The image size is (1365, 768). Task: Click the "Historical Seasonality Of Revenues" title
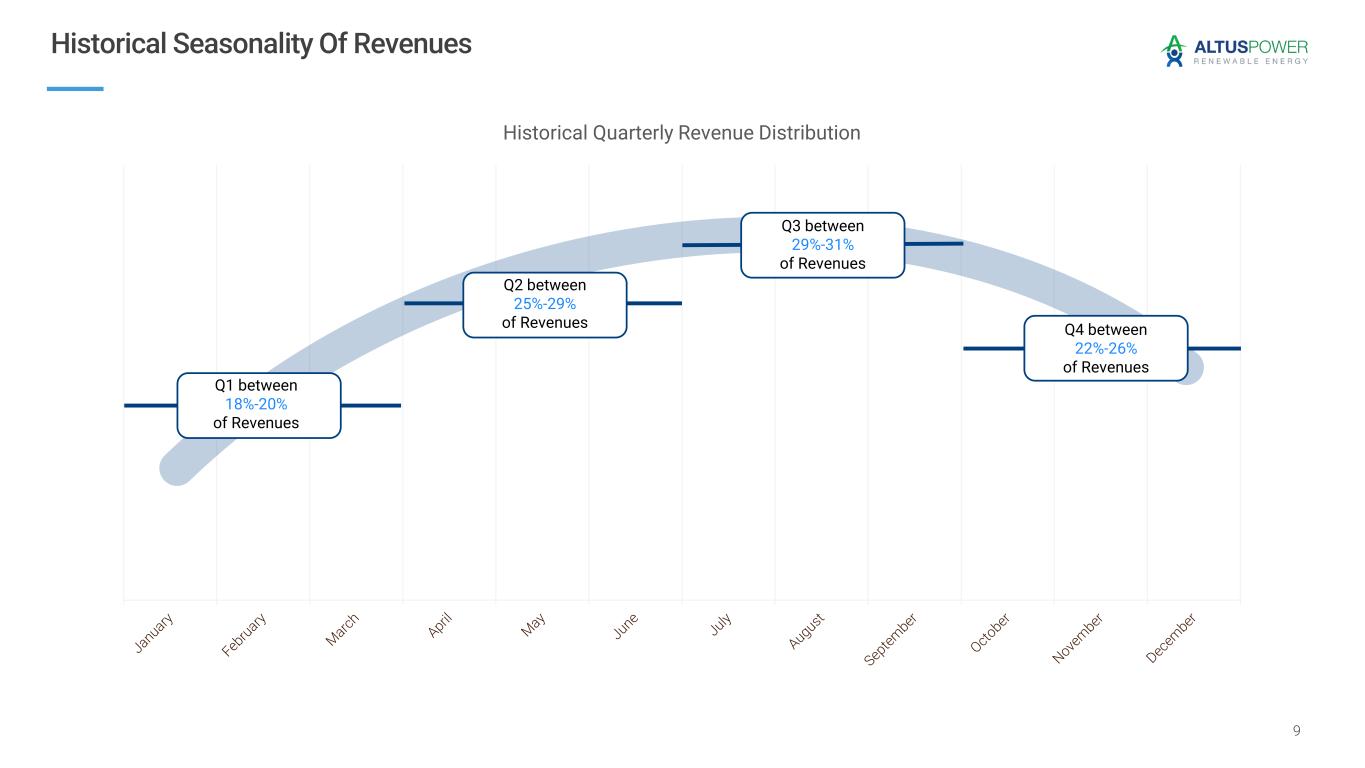point(261,44)
